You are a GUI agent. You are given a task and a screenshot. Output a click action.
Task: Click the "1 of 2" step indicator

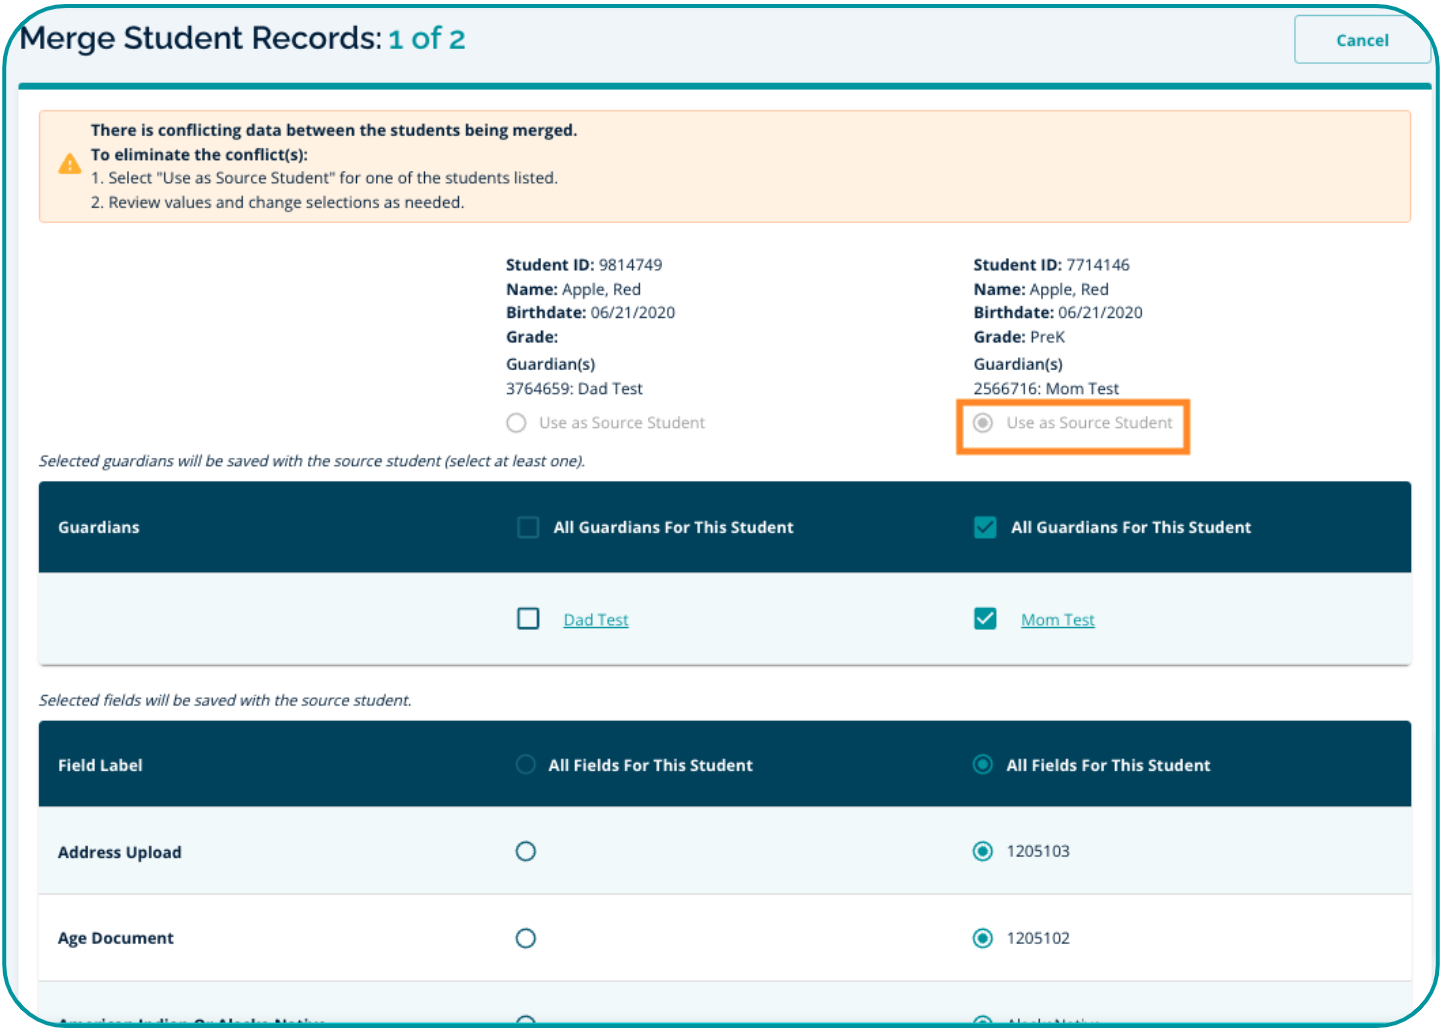[x=427, y=39]
